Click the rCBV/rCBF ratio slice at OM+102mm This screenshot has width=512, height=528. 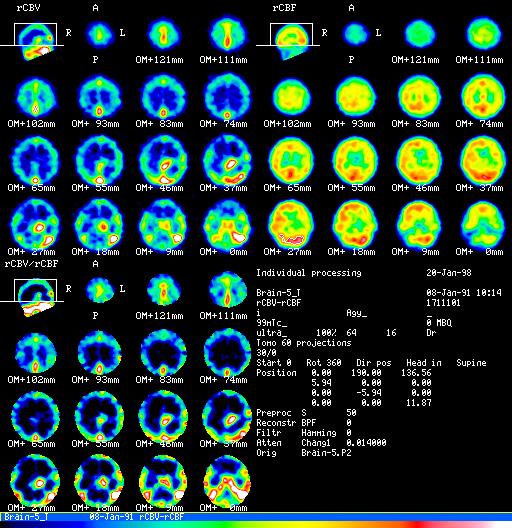coord(35,353)
